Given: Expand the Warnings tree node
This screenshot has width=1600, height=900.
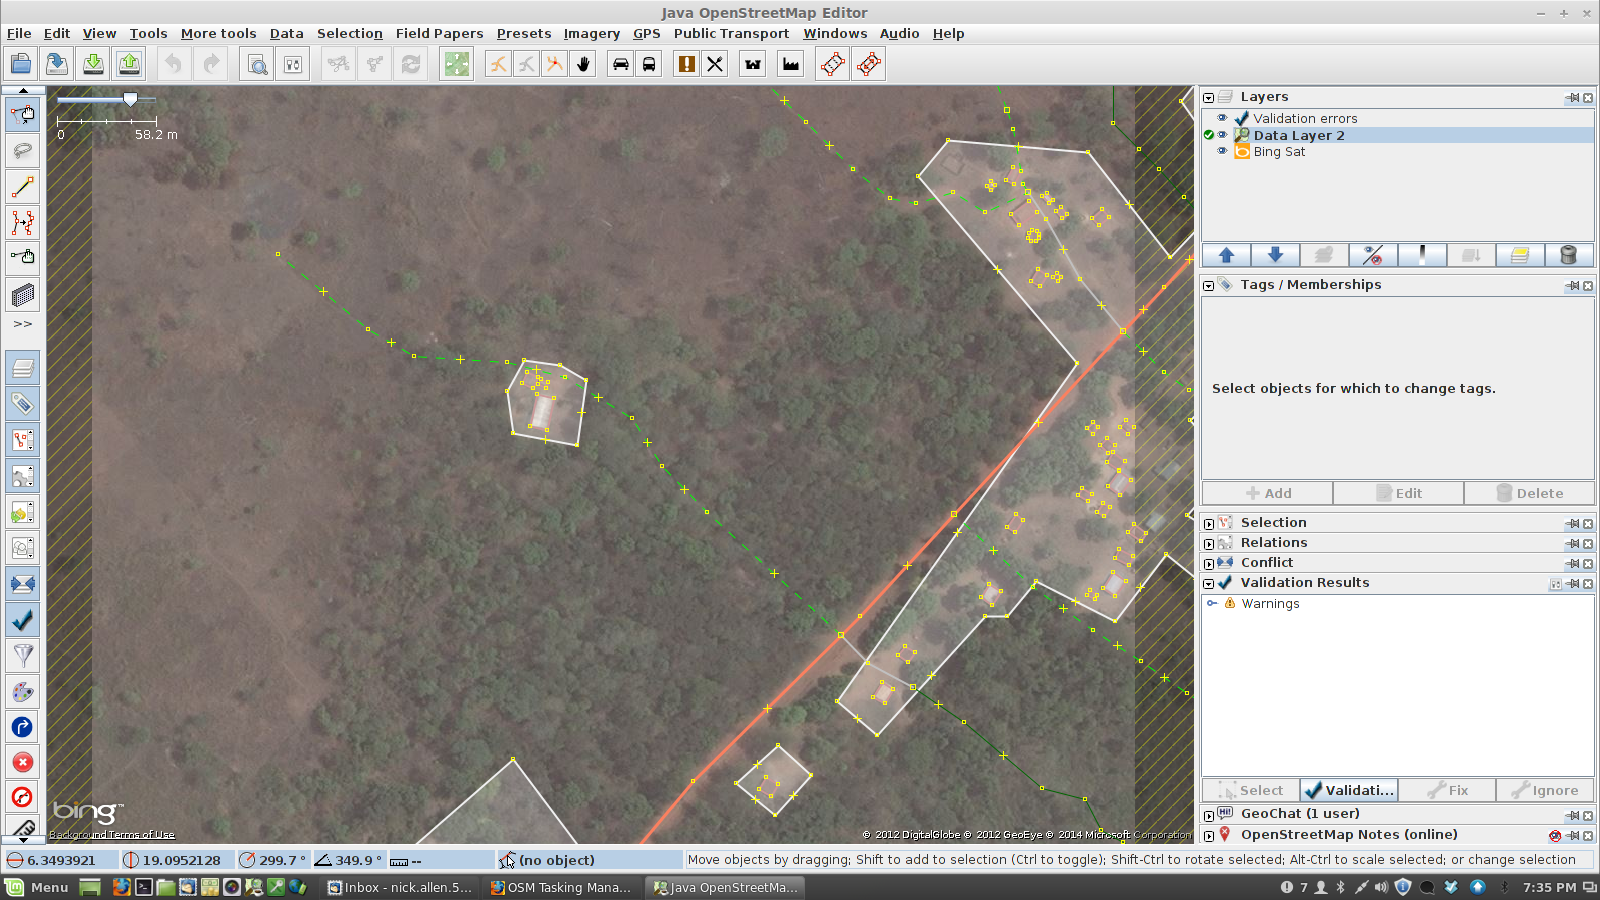Looking at the screenshot, I should click(x=1212, y=603).
